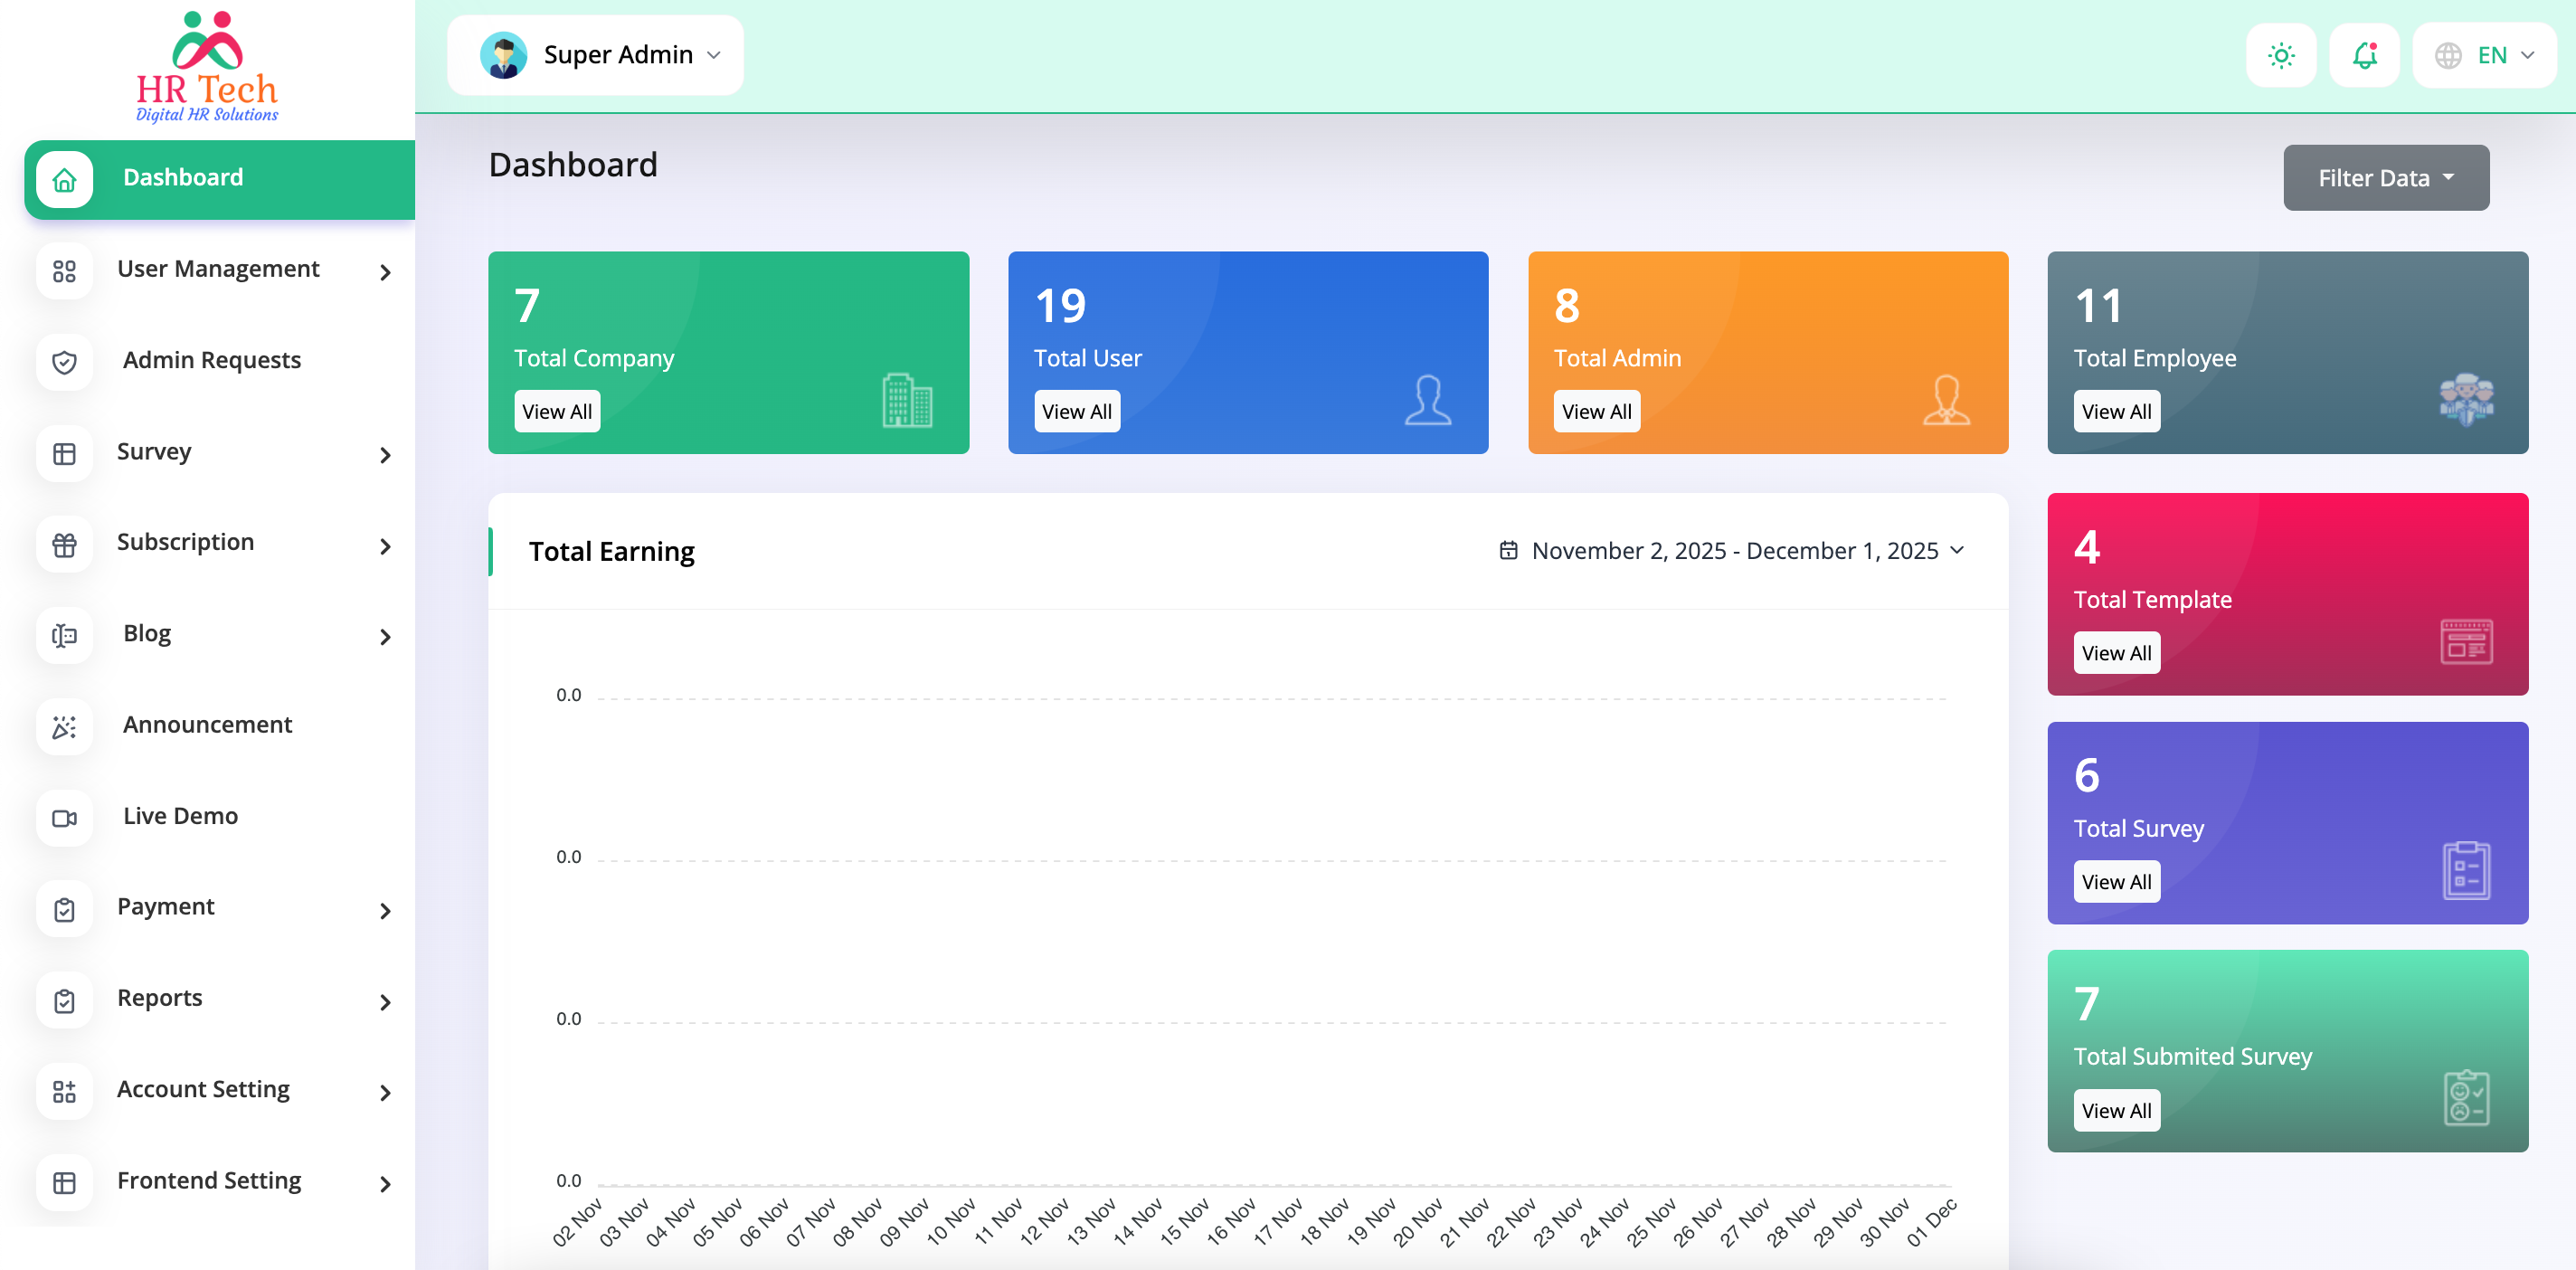Open the notifications bell
2576x1270 pixels.
pyautogui.click(x=2364, y=56)
